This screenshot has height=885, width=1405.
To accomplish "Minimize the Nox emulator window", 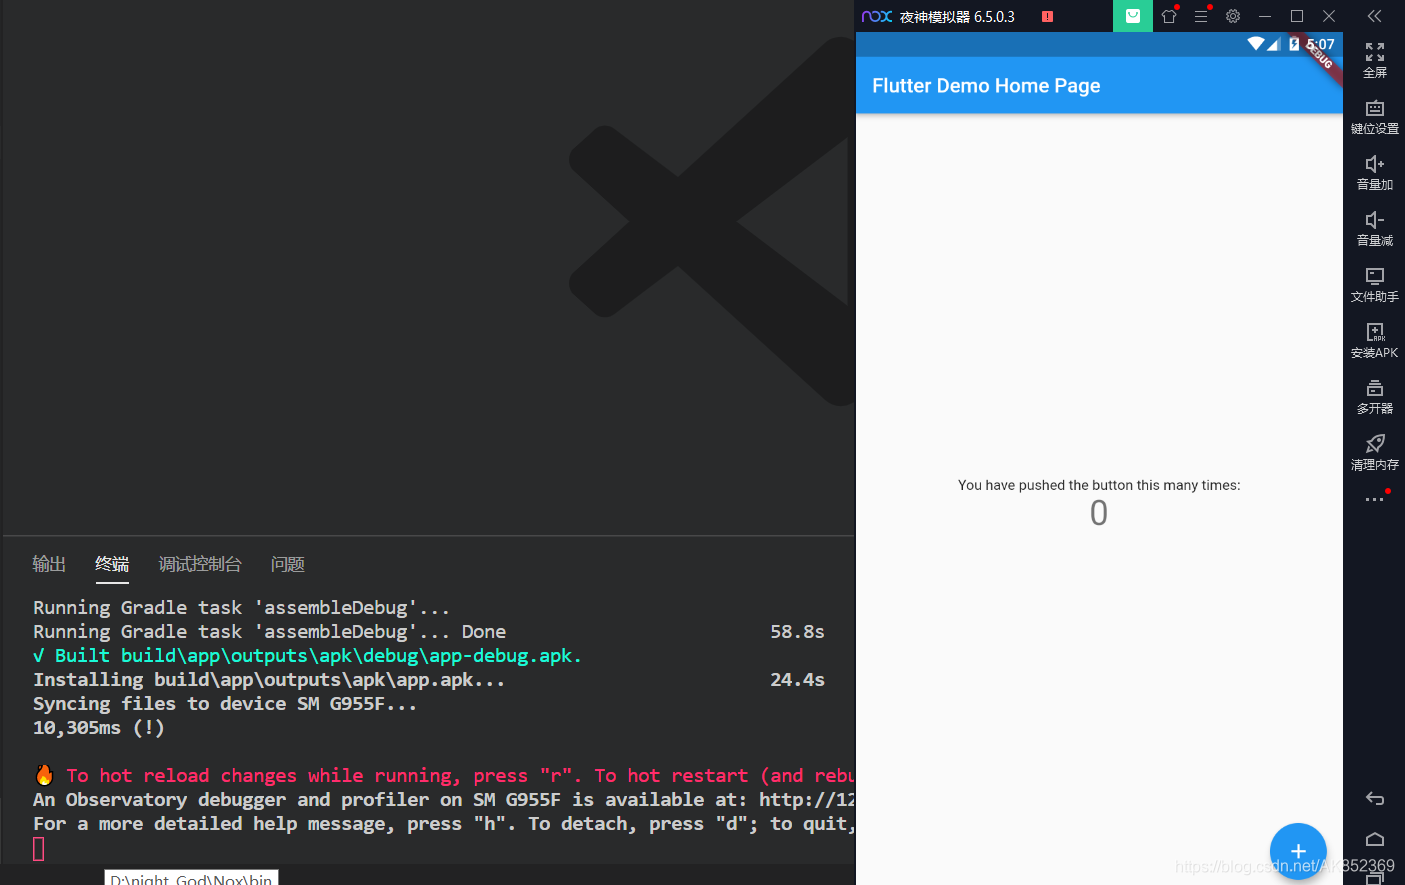I will [x=1265, y=16].
